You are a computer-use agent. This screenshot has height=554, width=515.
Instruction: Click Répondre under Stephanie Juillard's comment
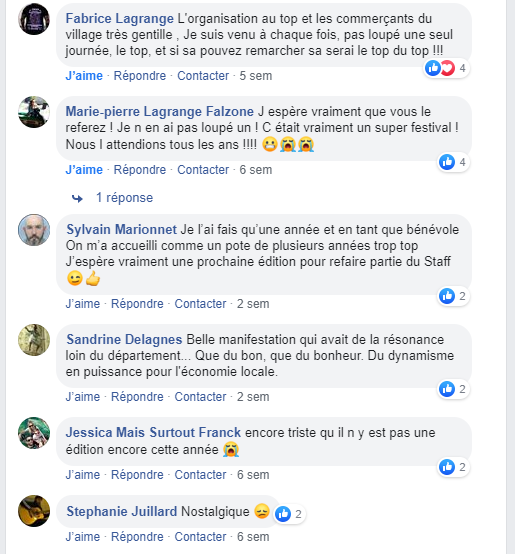[x=137, y=536]
